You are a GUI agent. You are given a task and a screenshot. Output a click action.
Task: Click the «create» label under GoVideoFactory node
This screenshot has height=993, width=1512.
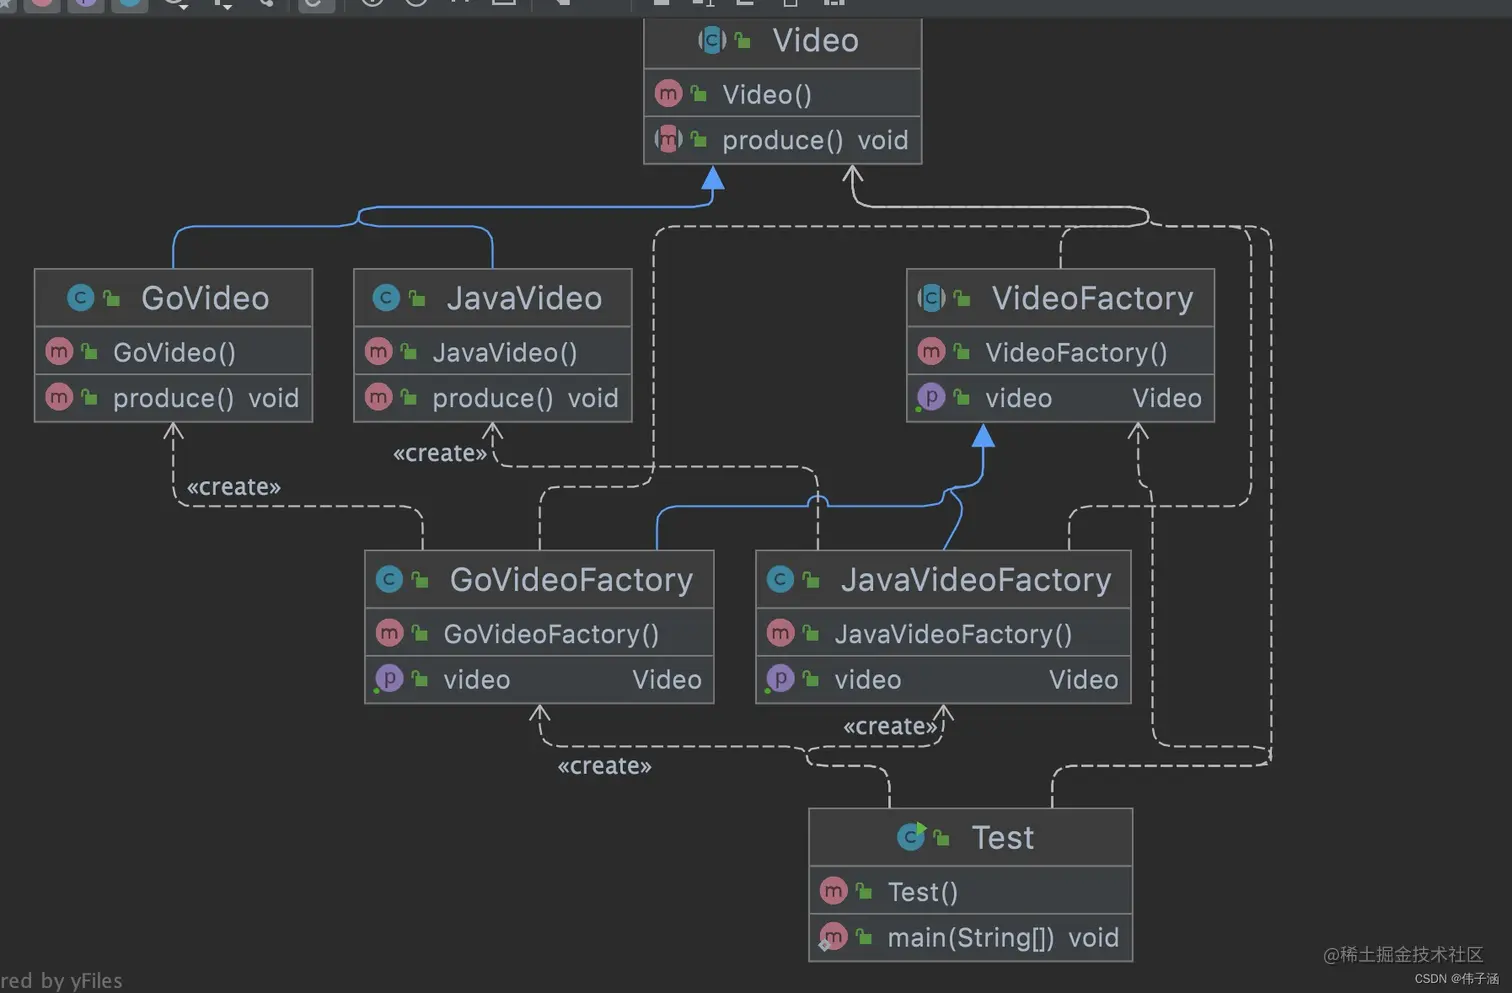(604, 766)
